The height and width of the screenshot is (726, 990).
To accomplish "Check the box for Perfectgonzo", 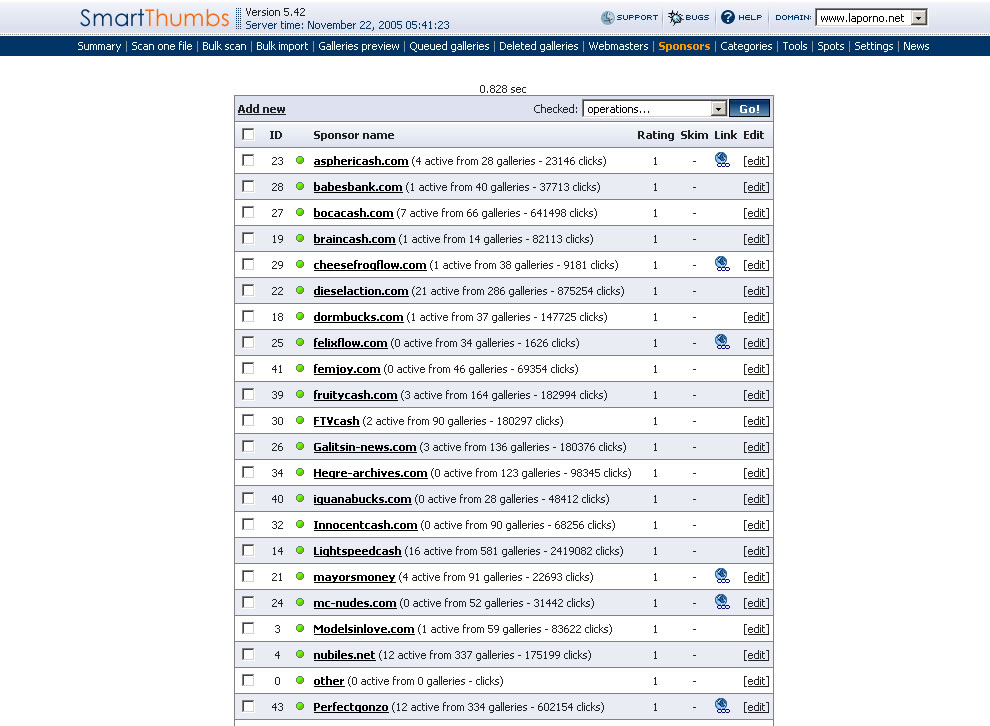I will [248, 706].
